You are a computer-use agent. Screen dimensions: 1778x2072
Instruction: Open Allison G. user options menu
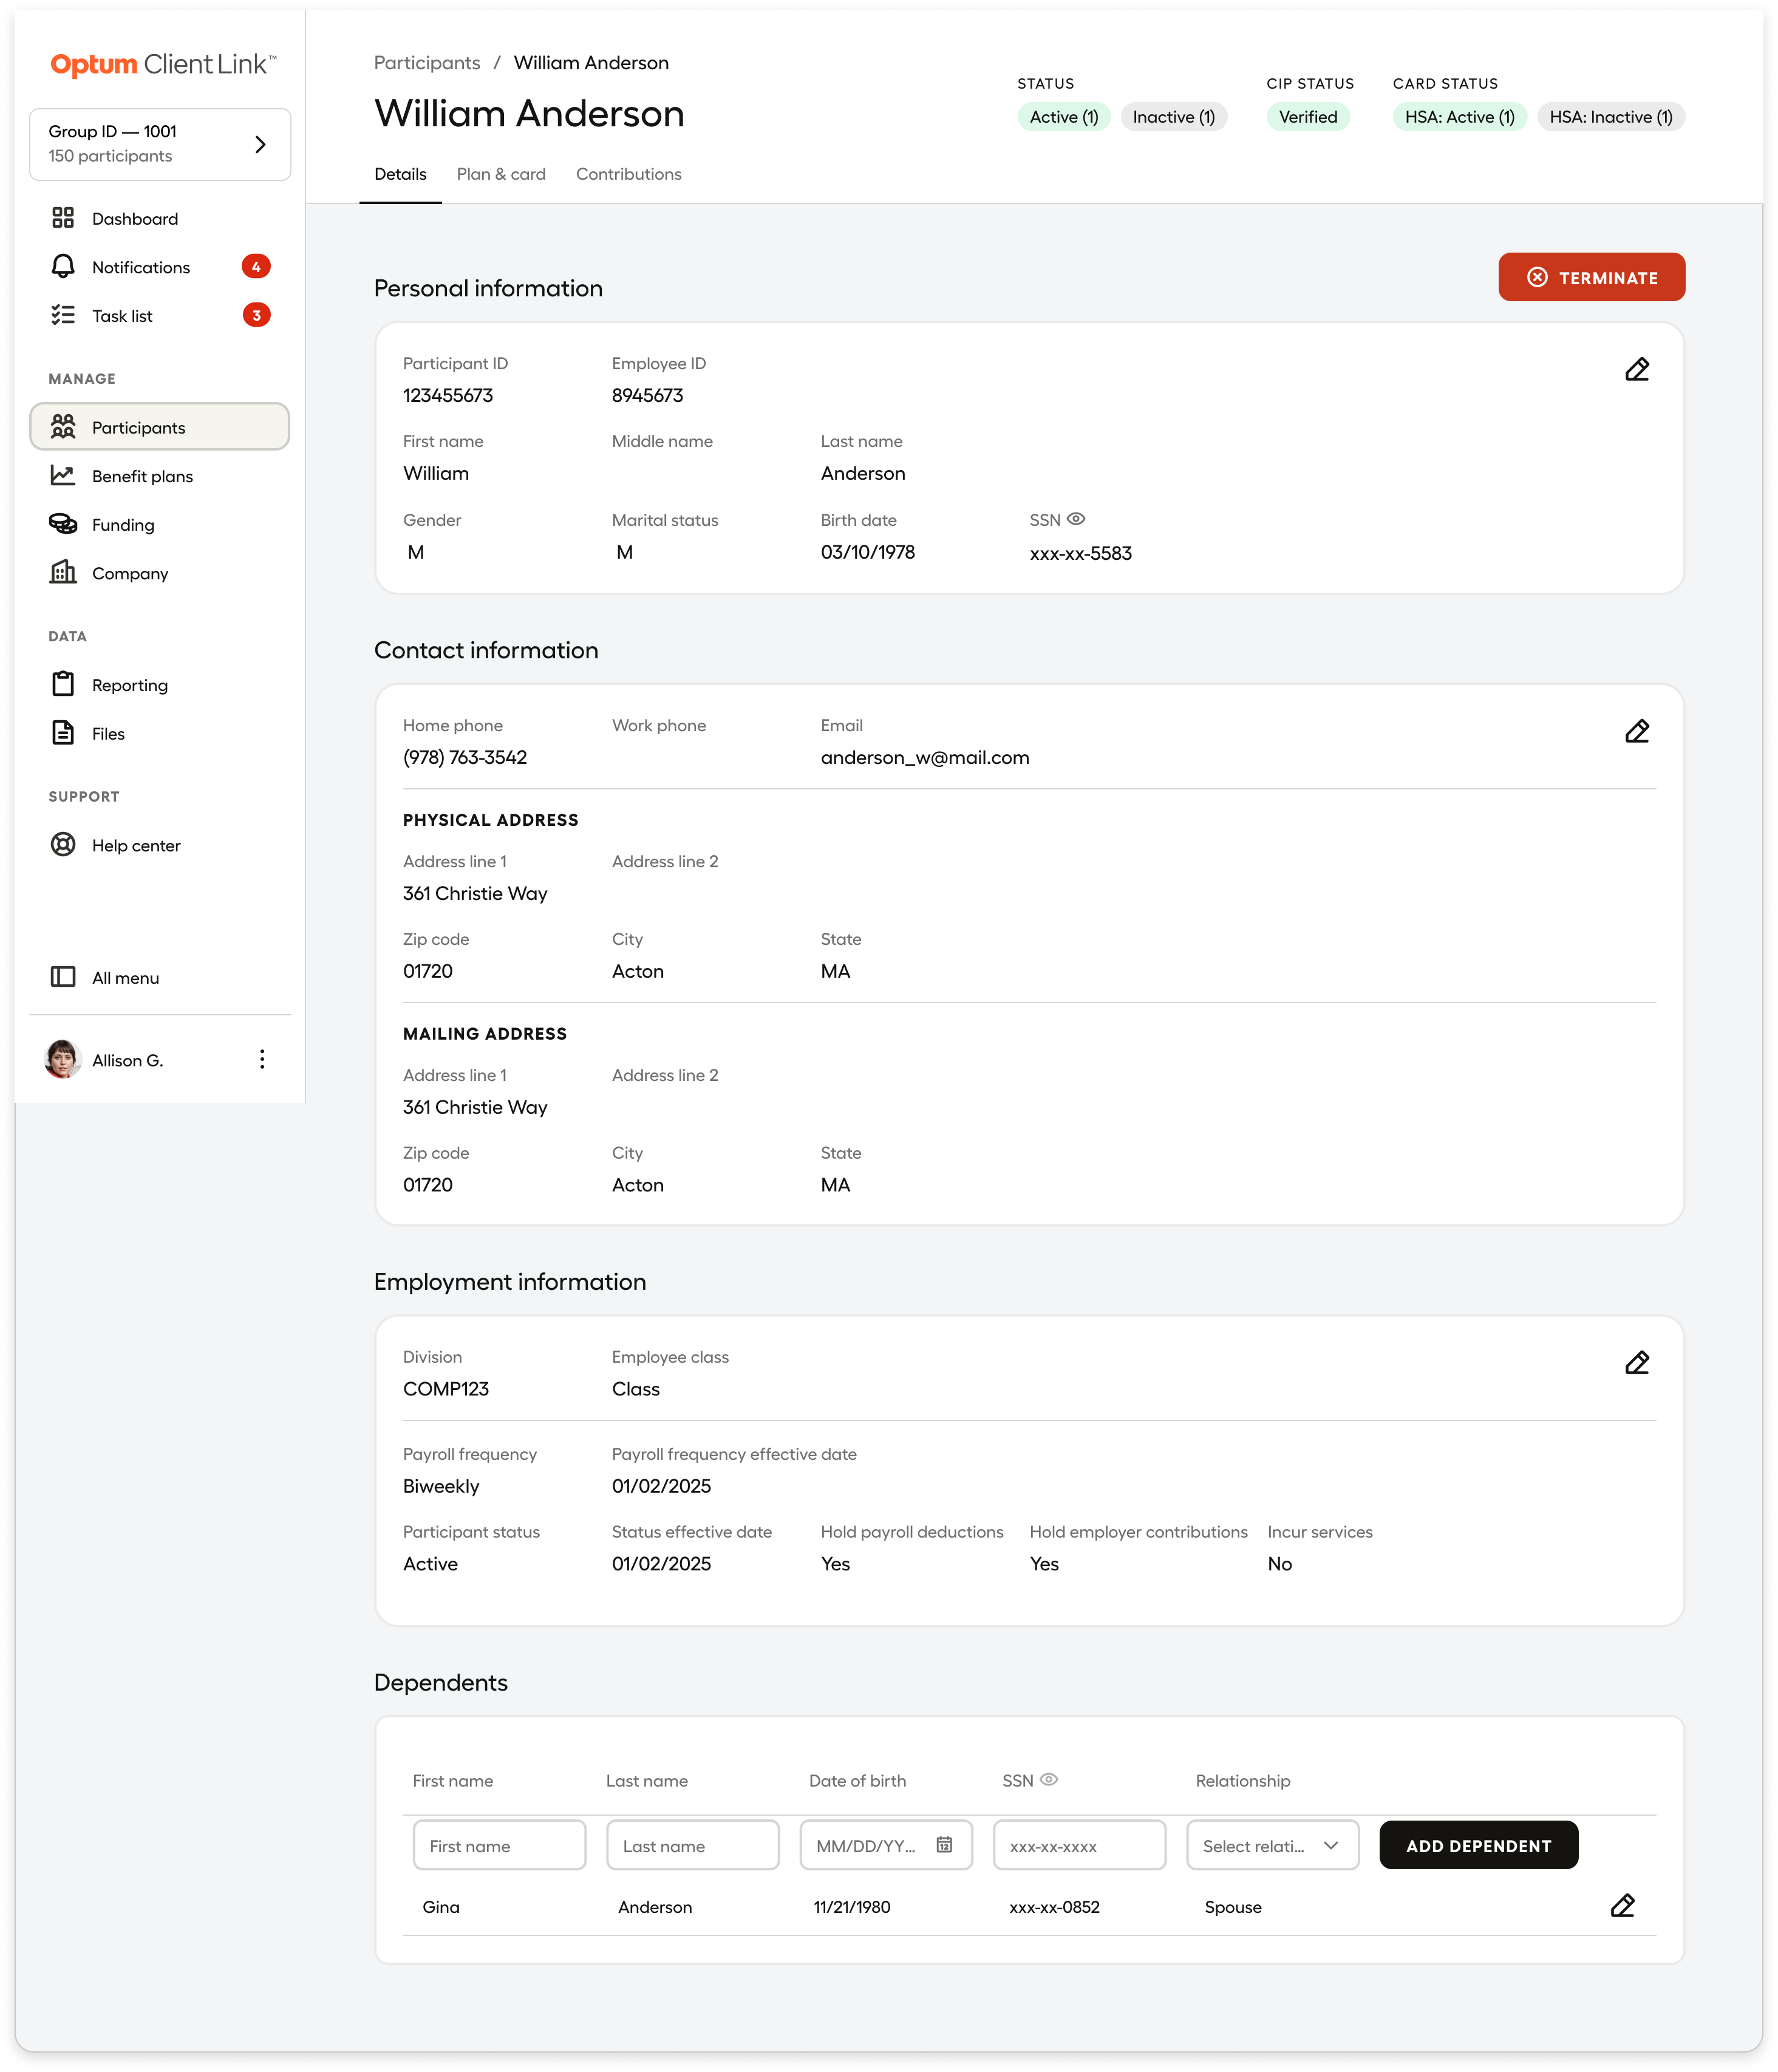tap(262, 1060)
